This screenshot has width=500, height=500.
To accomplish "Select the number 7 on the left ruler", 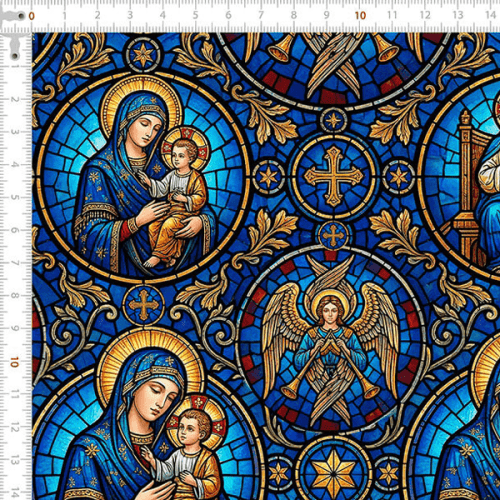I will pos(14,263).
